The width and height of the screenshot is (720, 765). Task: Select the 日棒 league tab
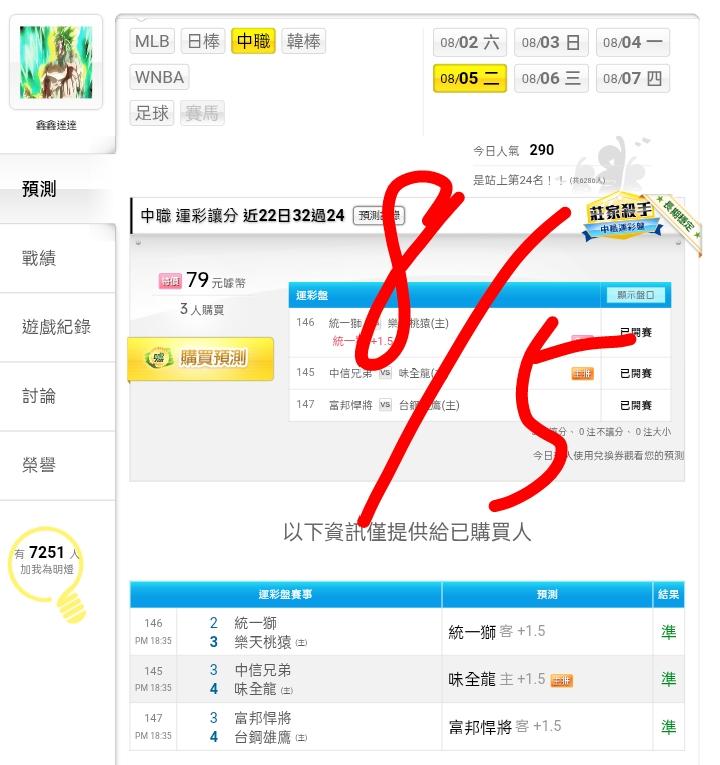pyautogui.click(x=203, y=41)
